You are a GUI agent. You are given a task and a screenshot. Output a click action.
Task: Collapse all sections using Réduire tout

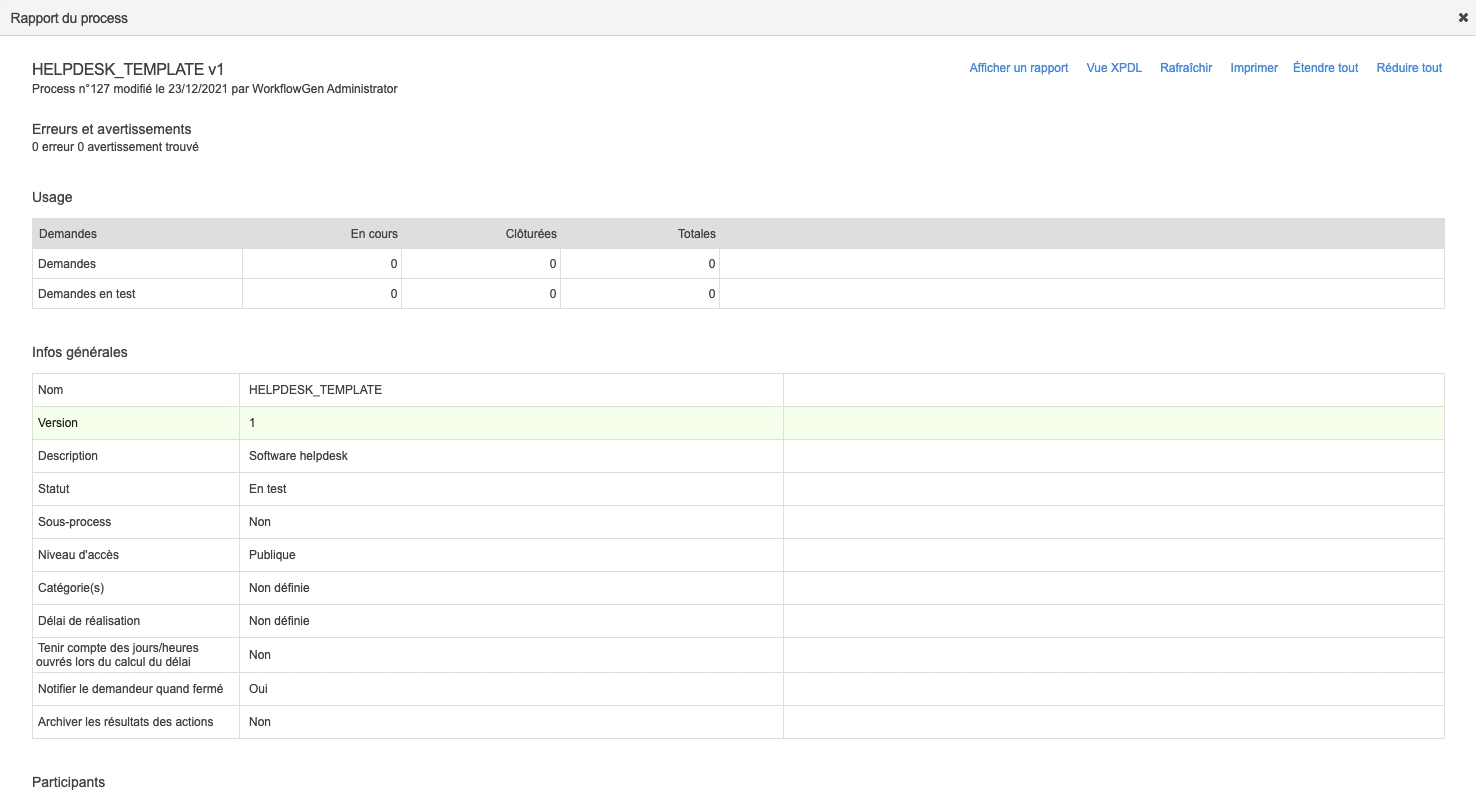(x=1408, y=68)
